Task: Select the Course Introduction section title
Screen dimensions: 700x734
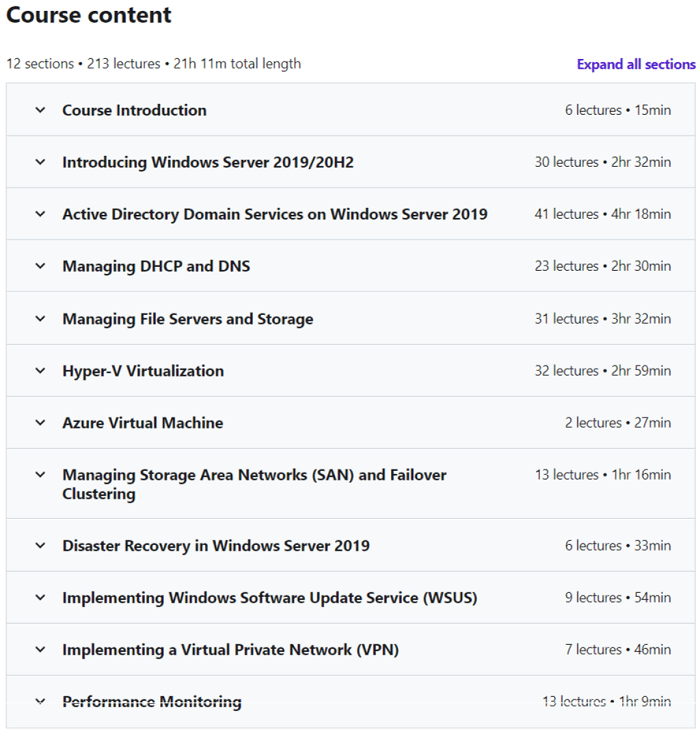Action: [x=134, y=110]
